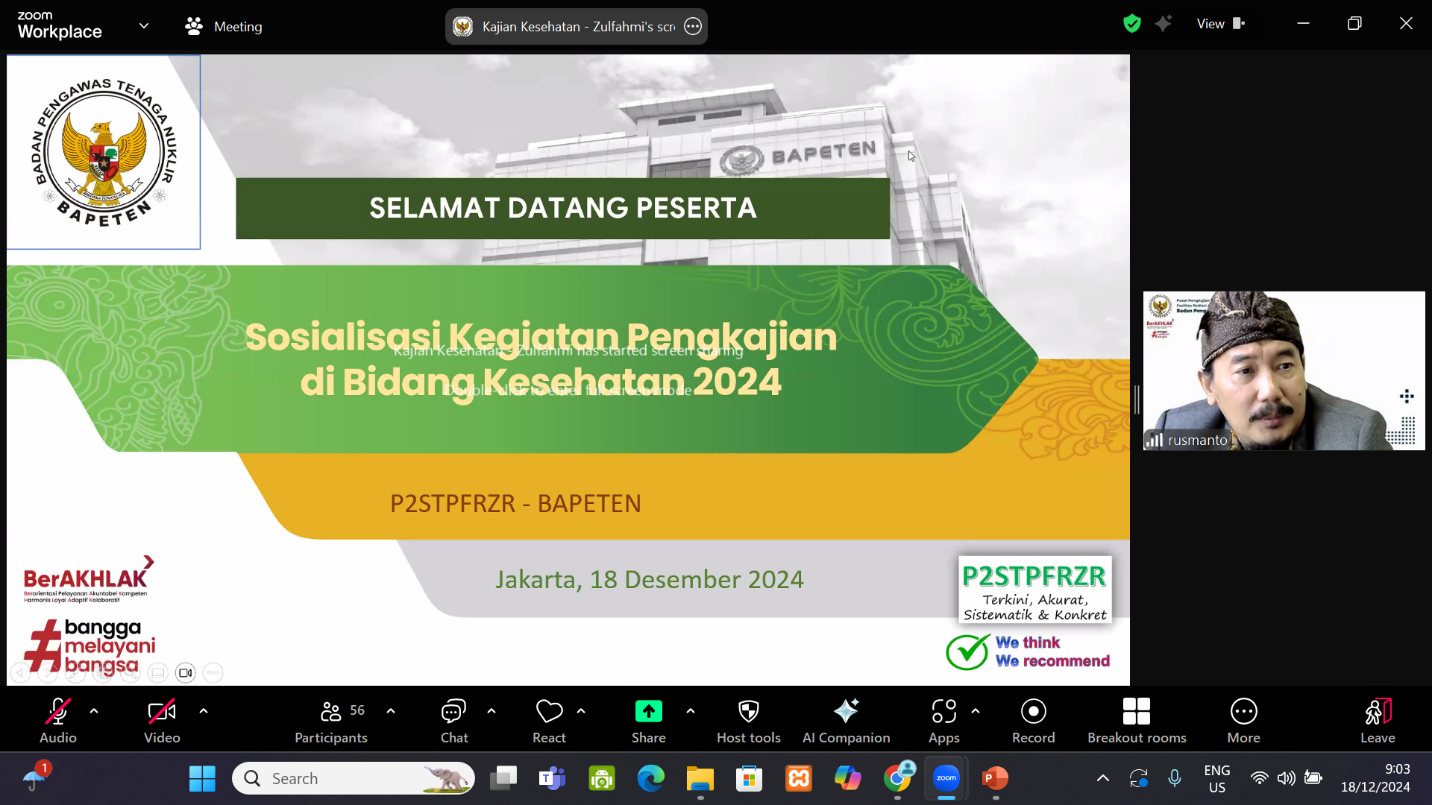Click rusmanto's video thumbnail
The height and width of the screenshot is (805, 1432).
click(x=1283, y=370)
